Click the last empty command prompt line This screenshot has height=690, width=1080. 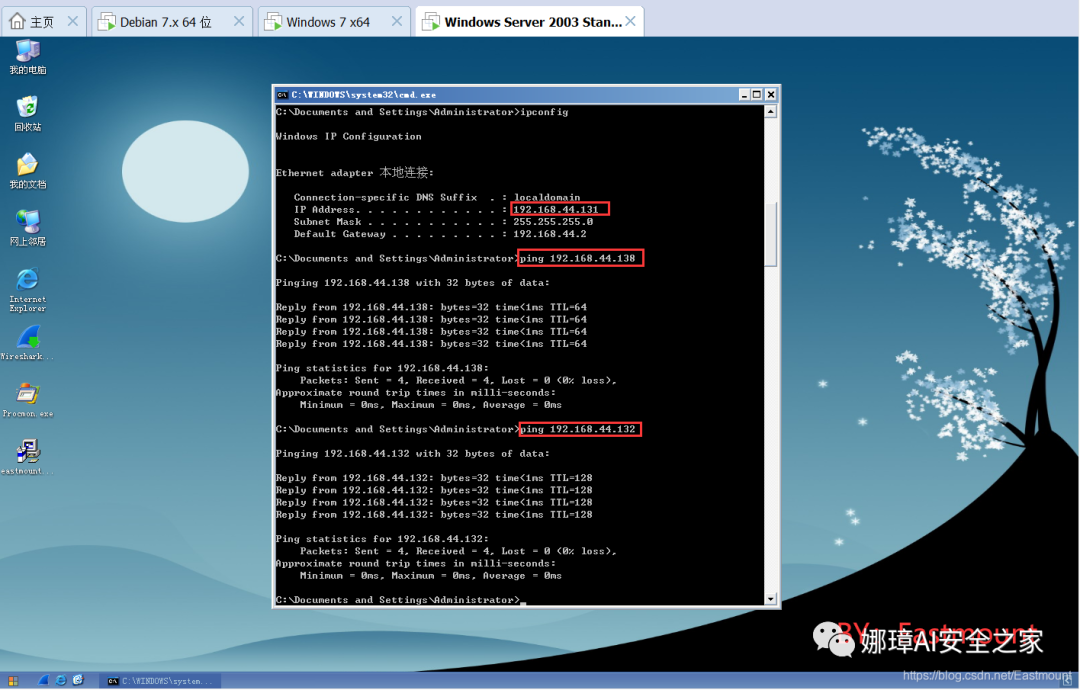click(x=401, y=600)
